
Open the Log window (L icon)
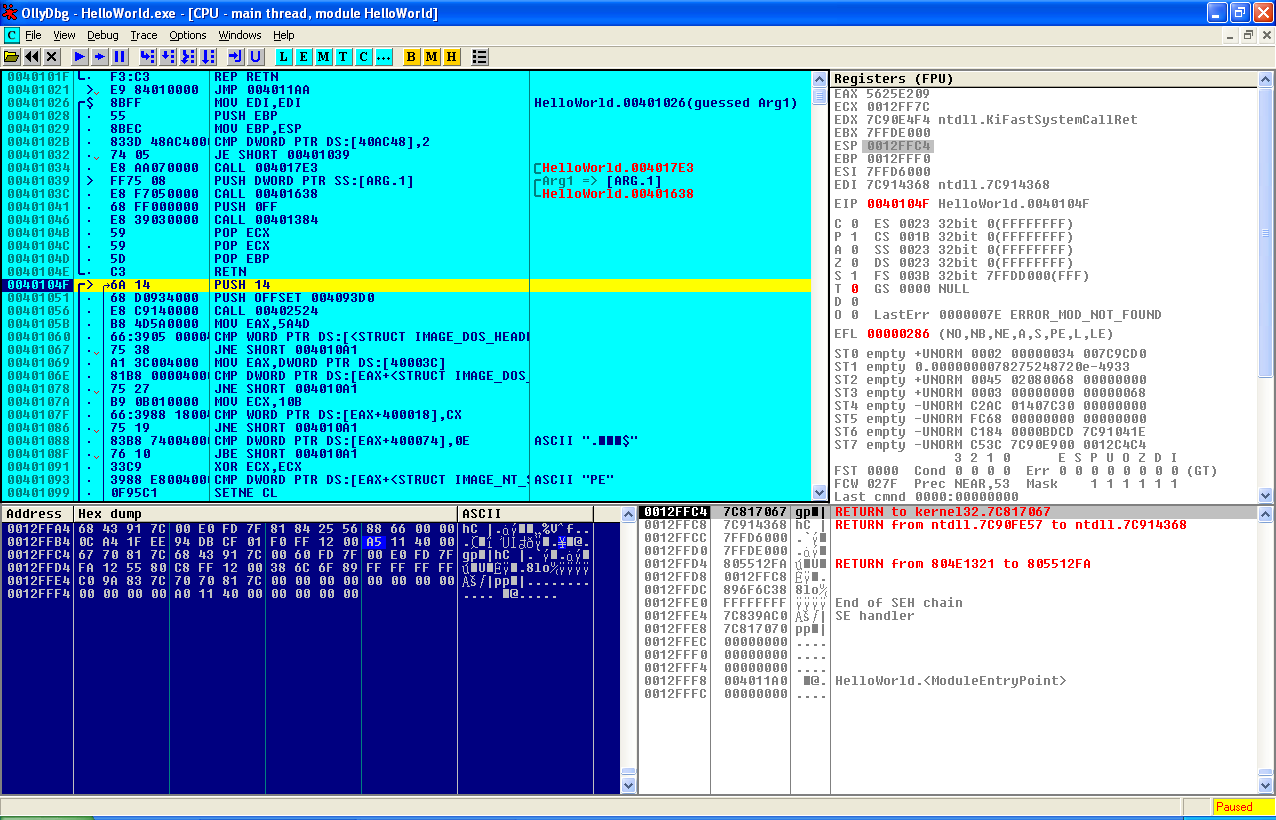tap(284, 57)
